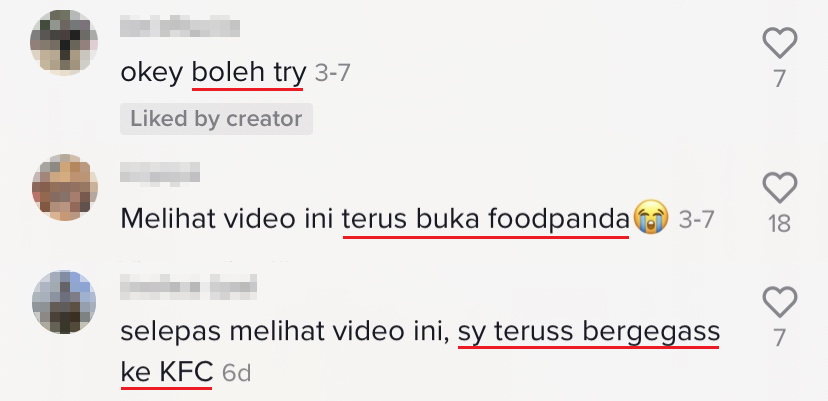Like the "okey boleh try" comment
This screenshot has width=828, height=401.
click(780, 43)
